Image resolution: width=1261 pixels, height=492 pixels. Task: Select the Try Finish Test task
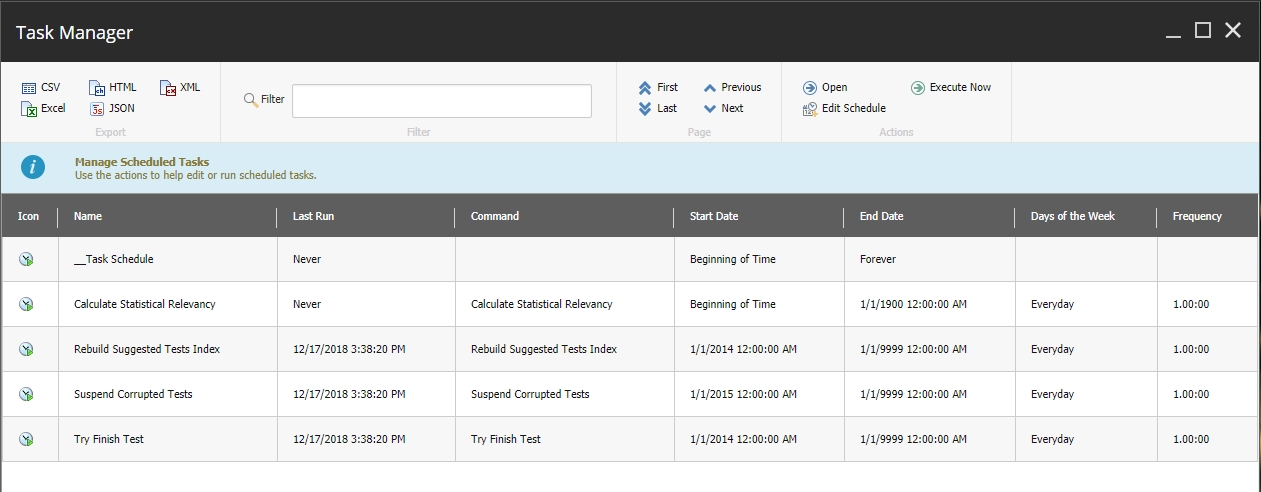107,439
